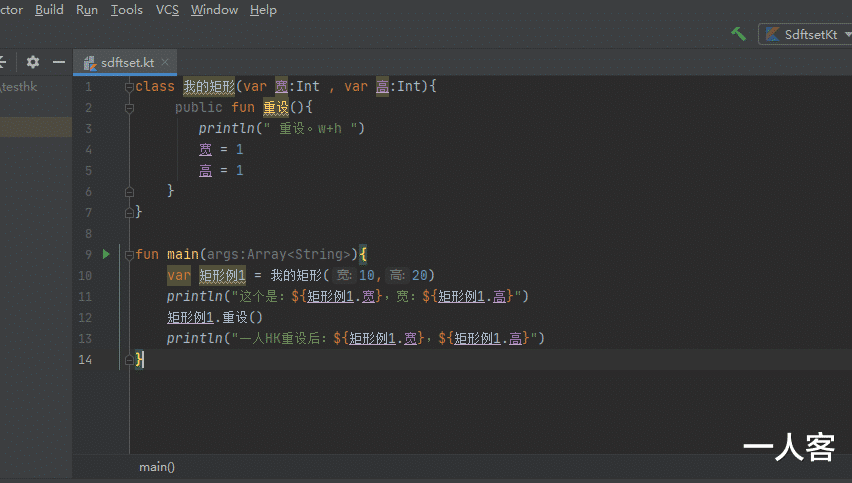Viewport: 852px width, 483px height.
Task: Click line number 3 in gutter
Action: click(88, 129)
